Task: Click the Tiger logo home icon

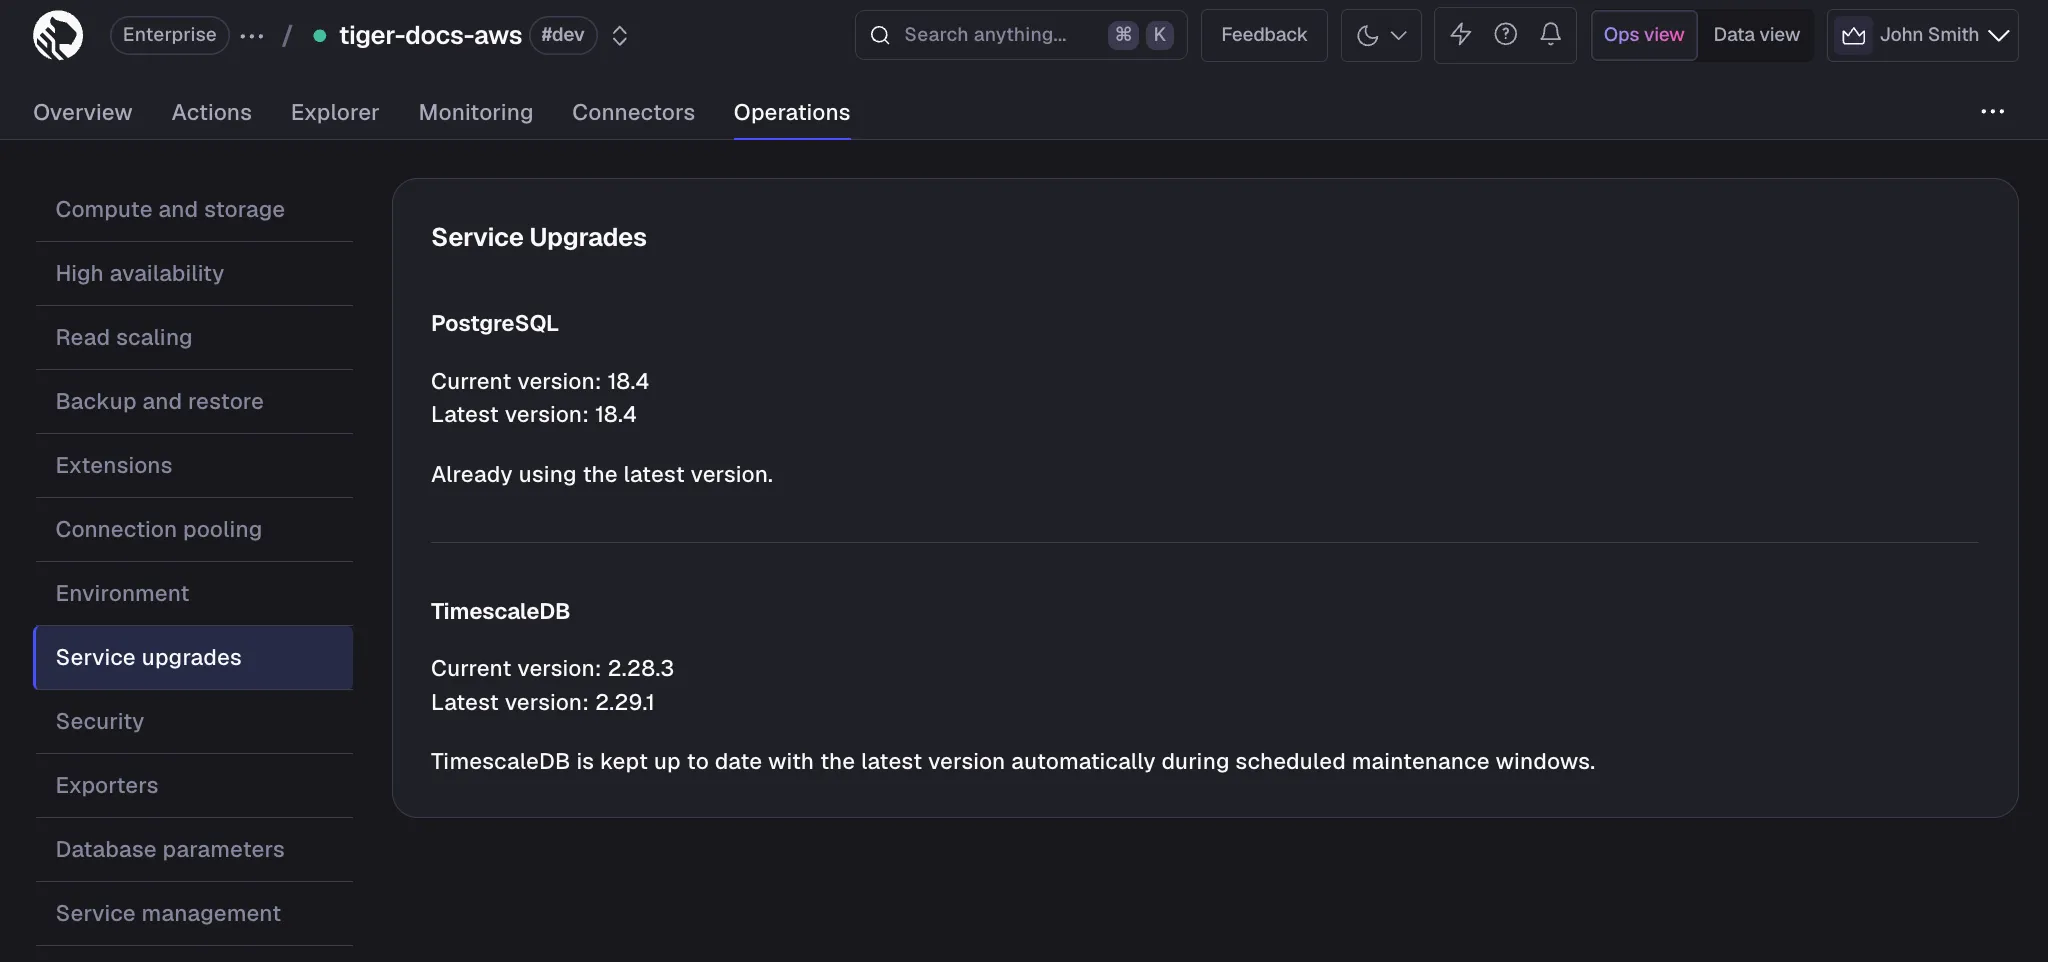Action: pos(58,35)
